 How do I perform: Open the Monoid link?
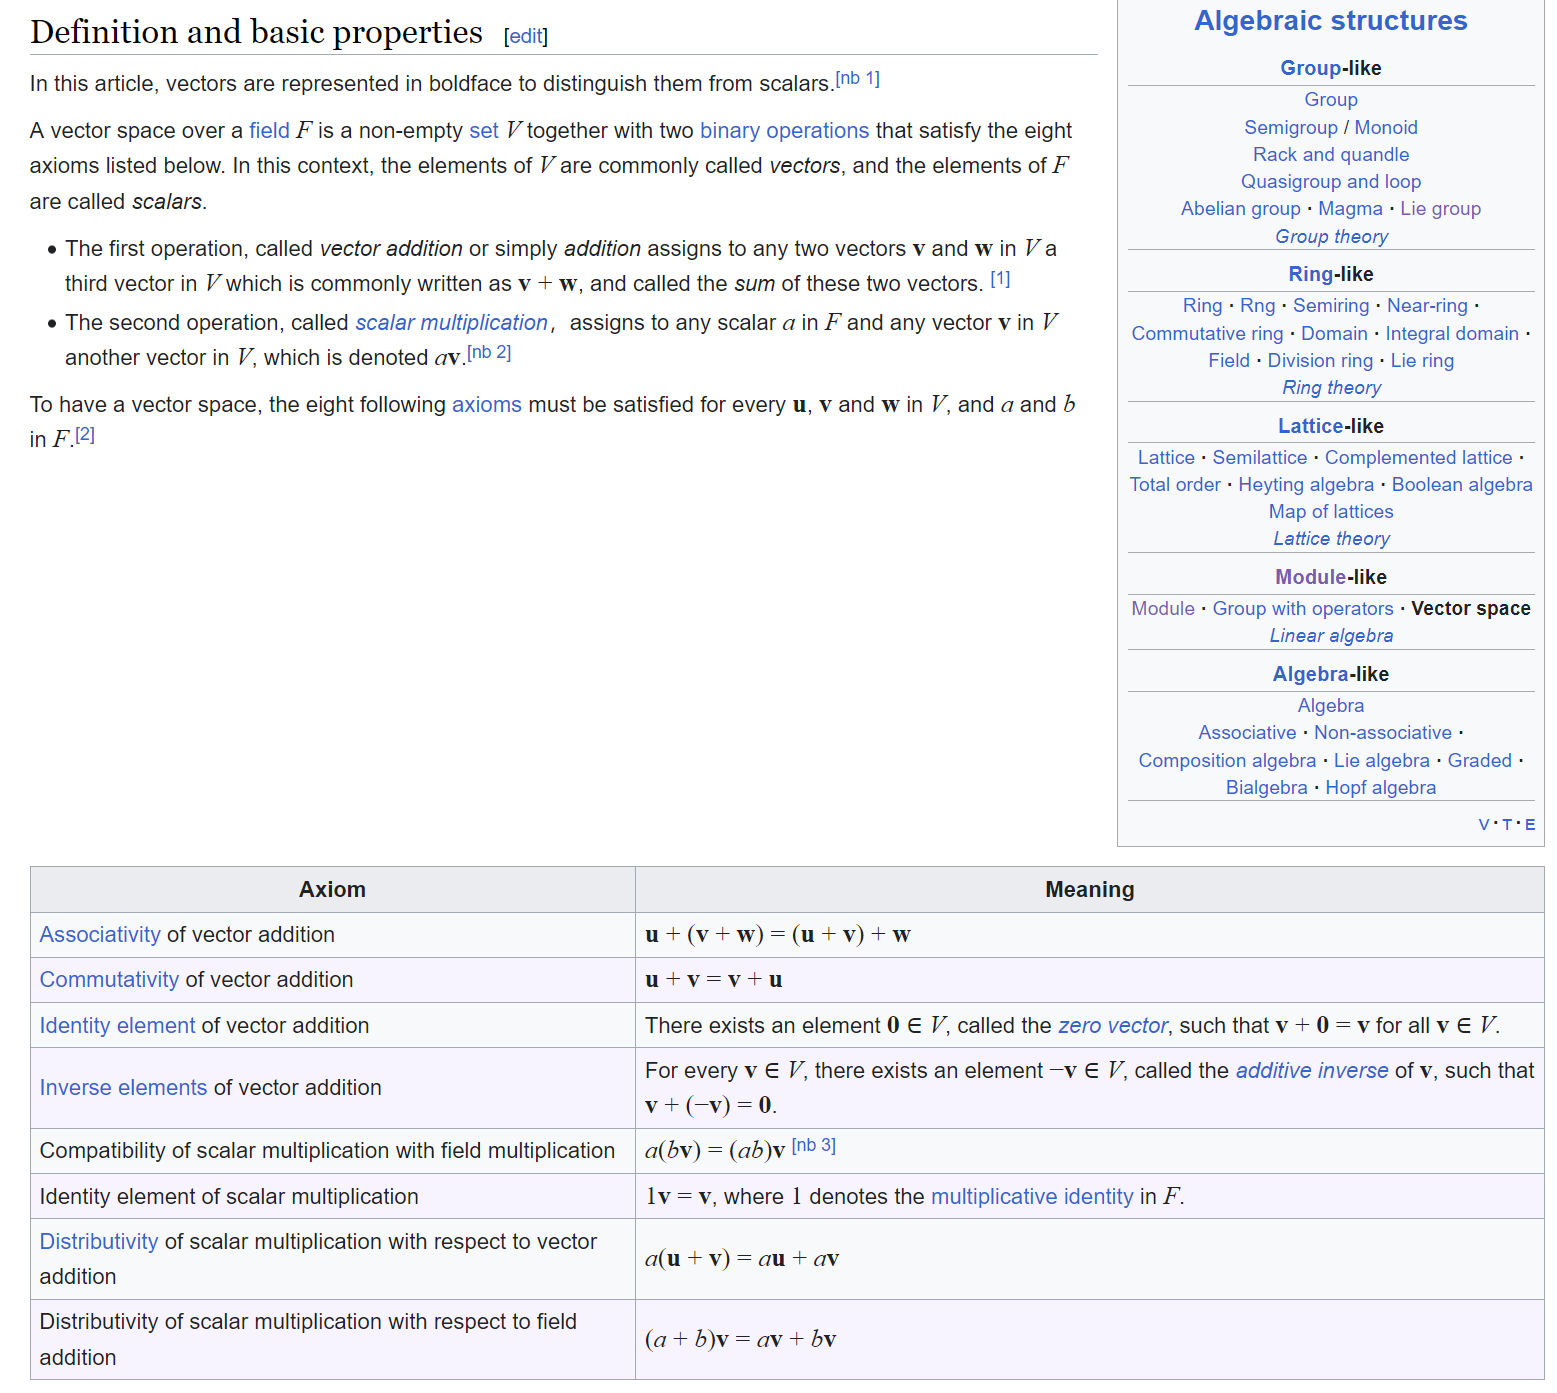pos(1385,128)
